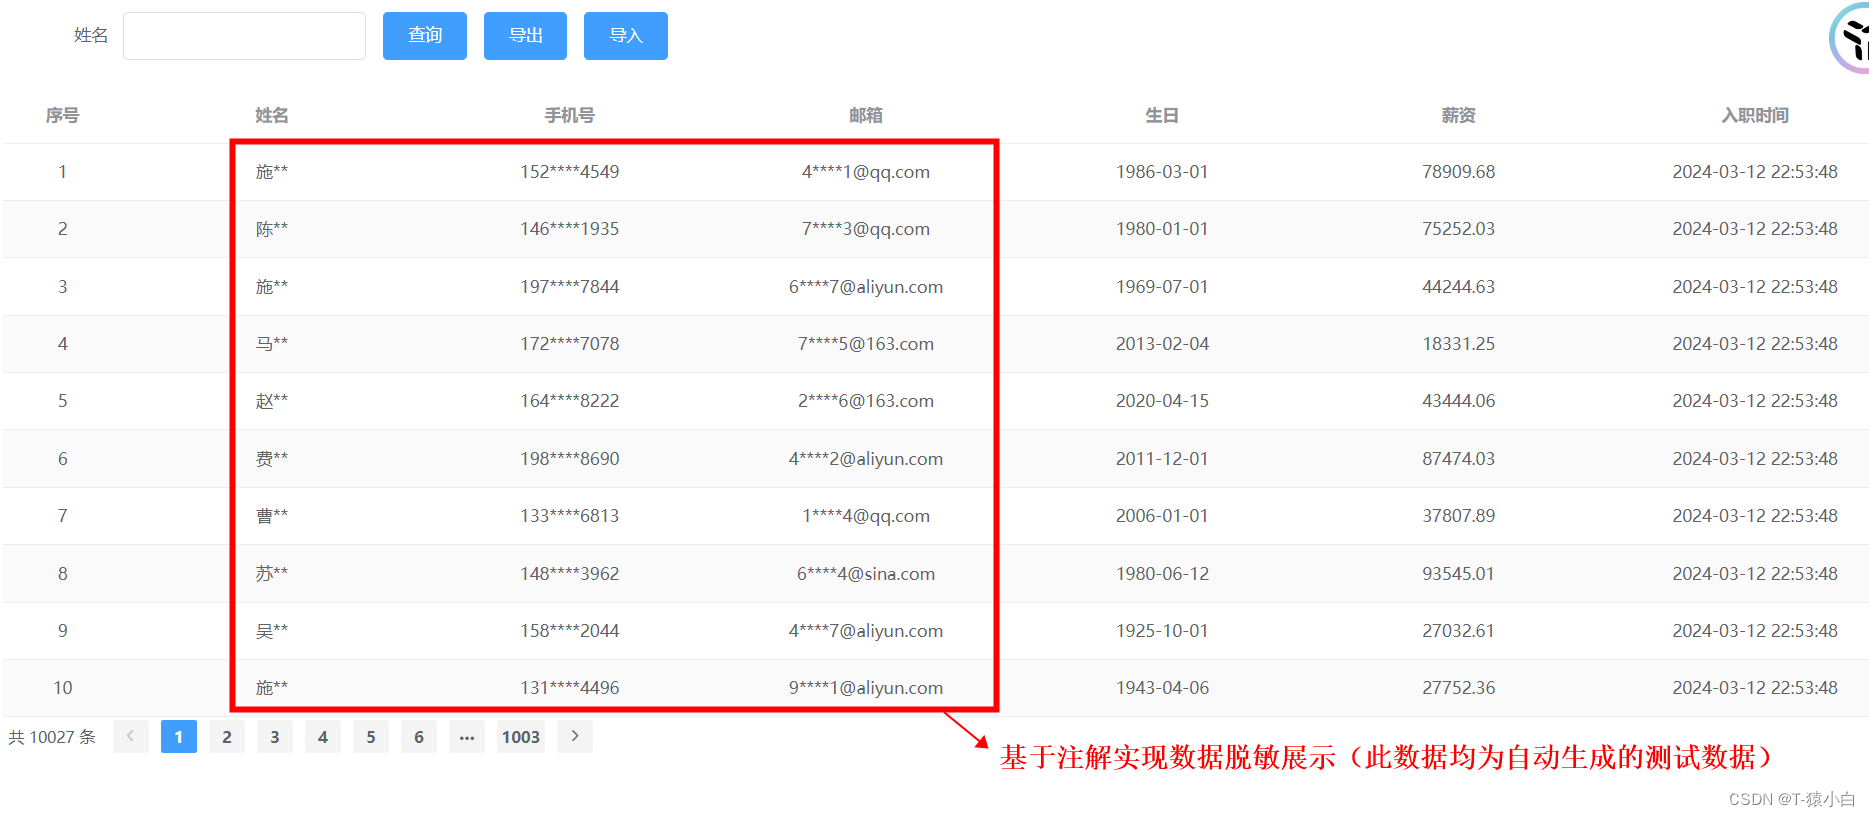Screen dimensions: 1869x817
Task: Click name 马** in row 4
Action: (x=272, y=344)
